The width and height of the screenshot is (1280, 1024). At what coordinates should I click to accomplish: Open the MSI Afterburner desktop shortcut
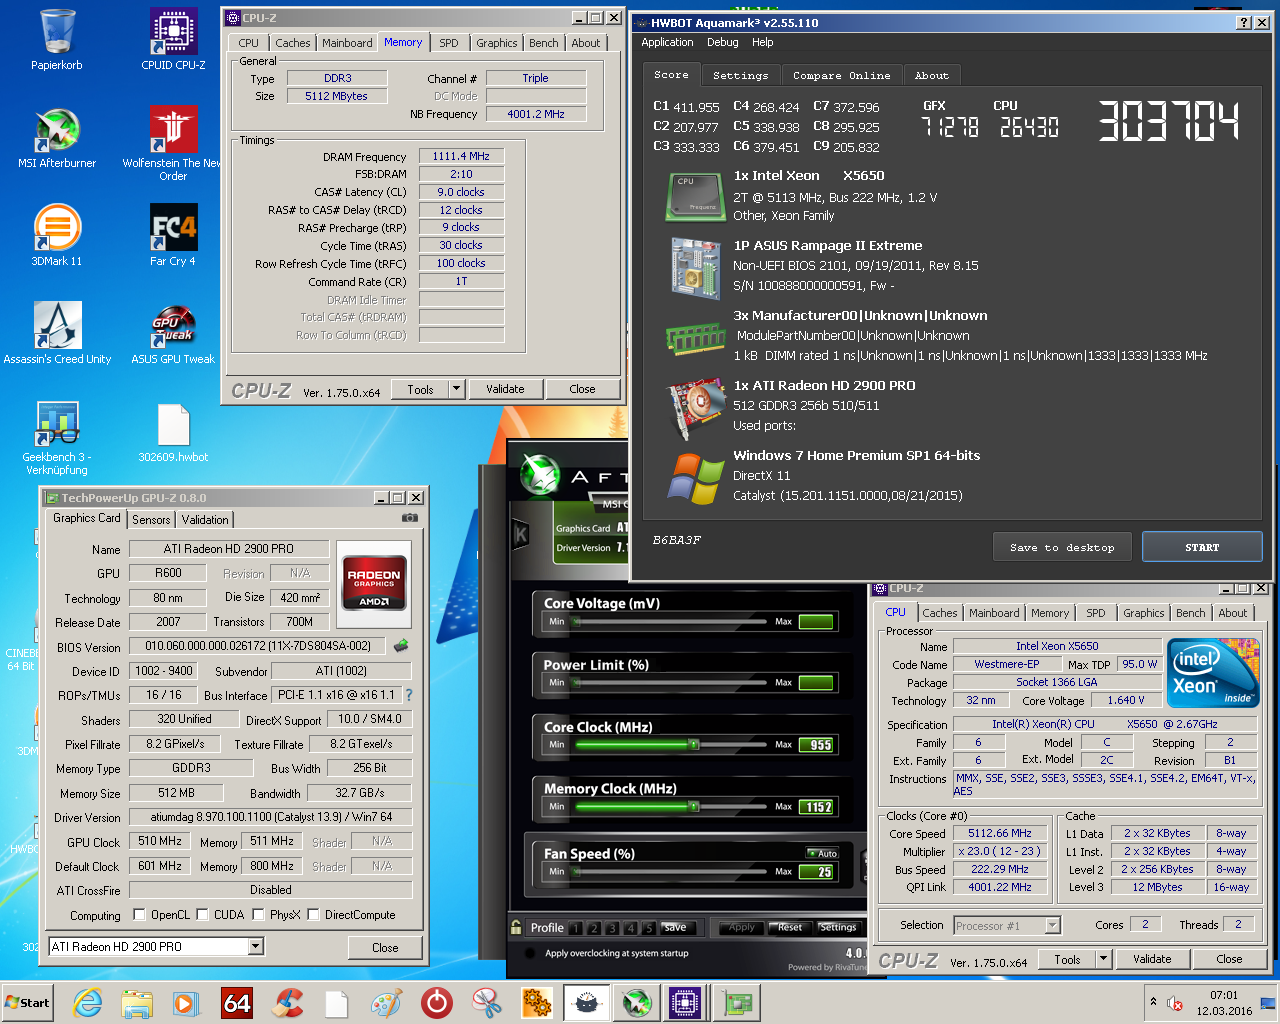coord(57,138)
